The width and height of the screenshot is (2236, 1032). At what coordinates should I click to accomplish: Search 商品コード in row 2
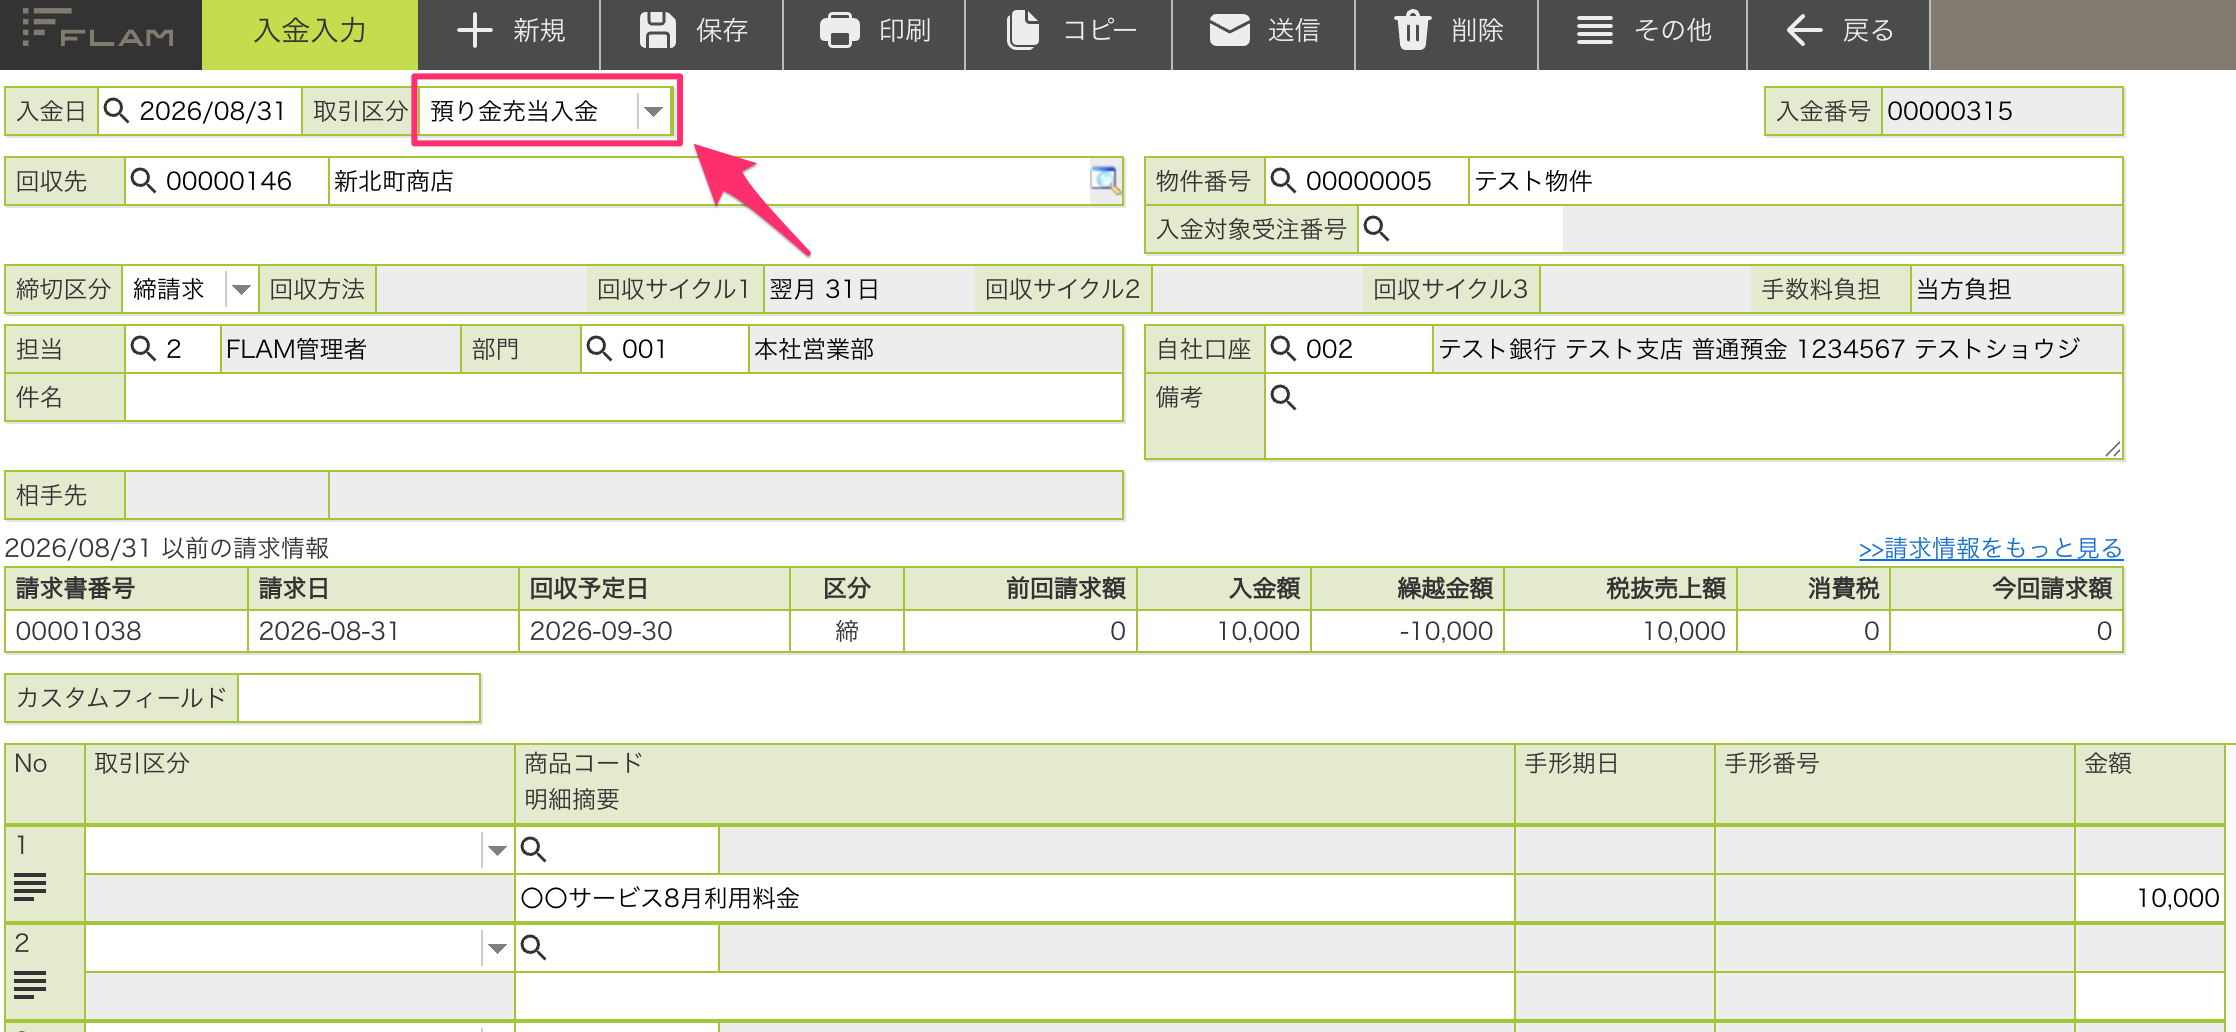click(533, 948)
